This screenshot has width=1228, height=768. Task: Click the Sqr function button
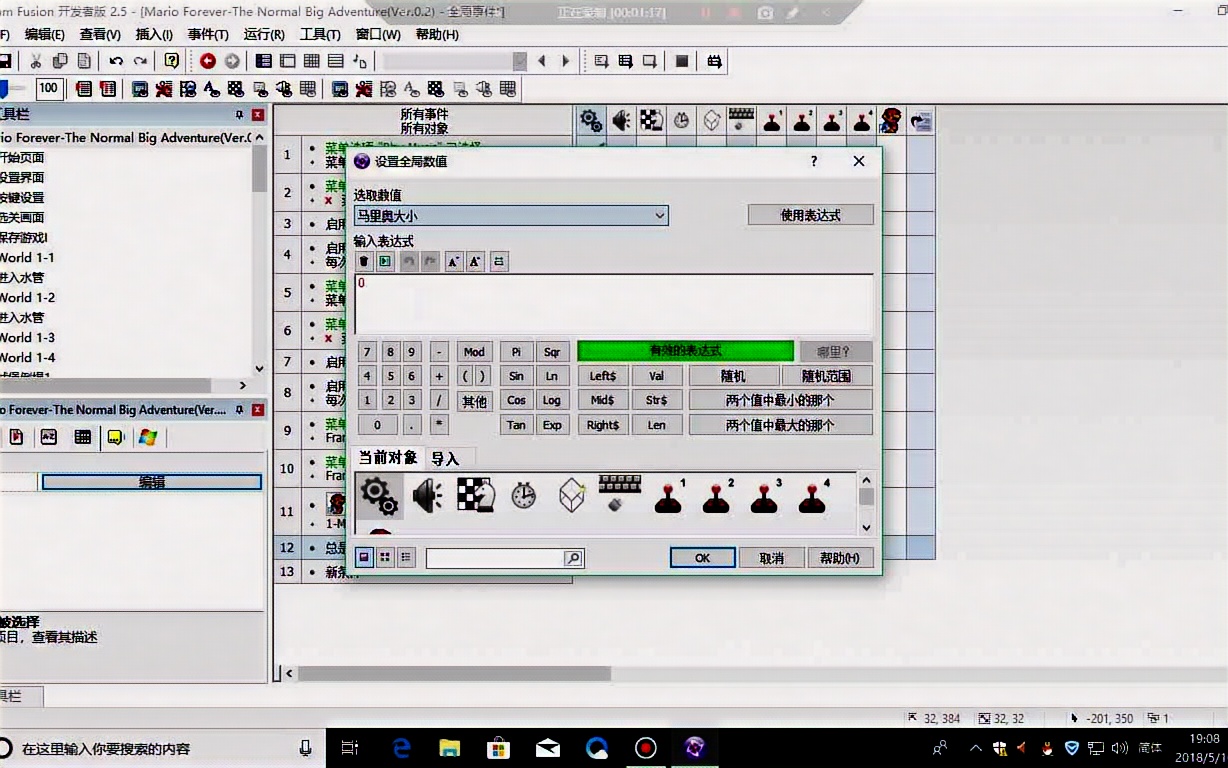coord(552,352)
